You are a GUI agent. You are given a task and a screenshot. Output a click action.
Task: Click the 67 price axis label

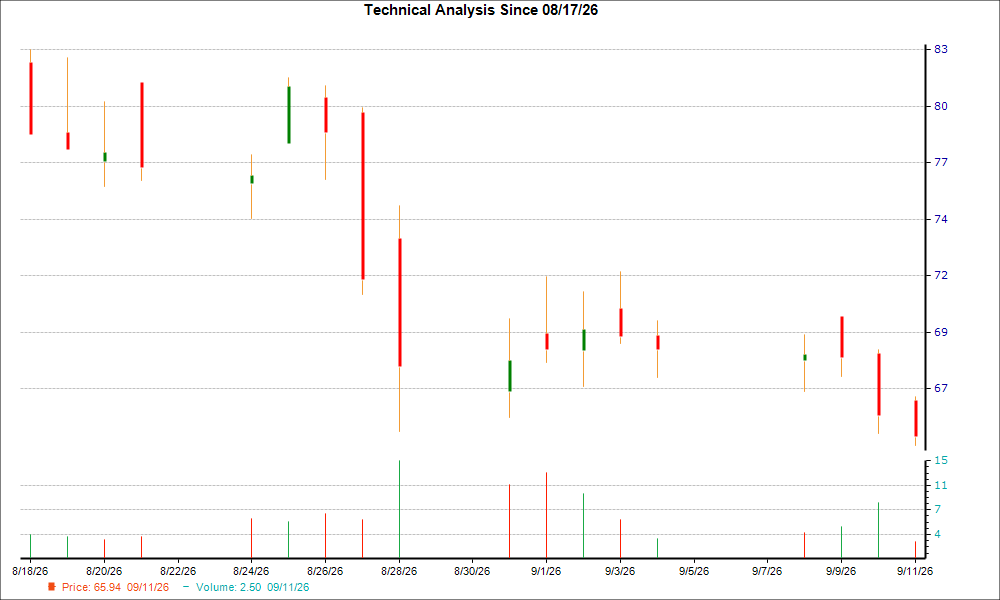(x=941, y=388)
